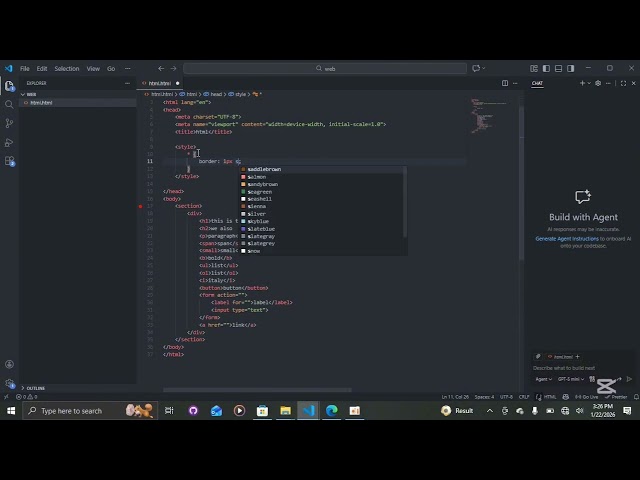The width and height of the screenshot is (640, 480).
Task: Open html.html file in Explorer tree
Action: 78,102
